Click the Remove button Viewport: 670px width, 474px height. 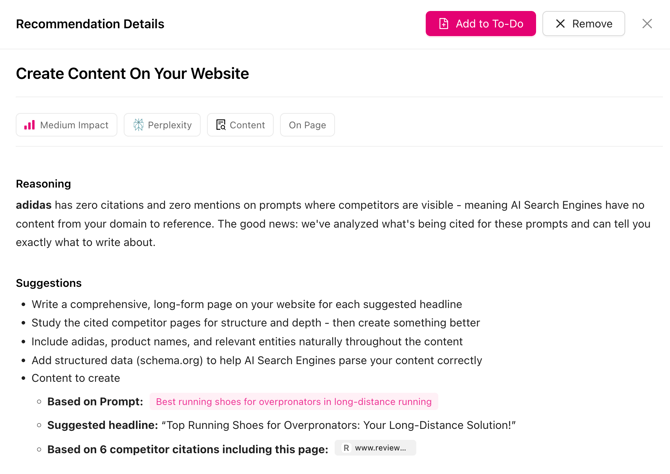tap(583, 24)
